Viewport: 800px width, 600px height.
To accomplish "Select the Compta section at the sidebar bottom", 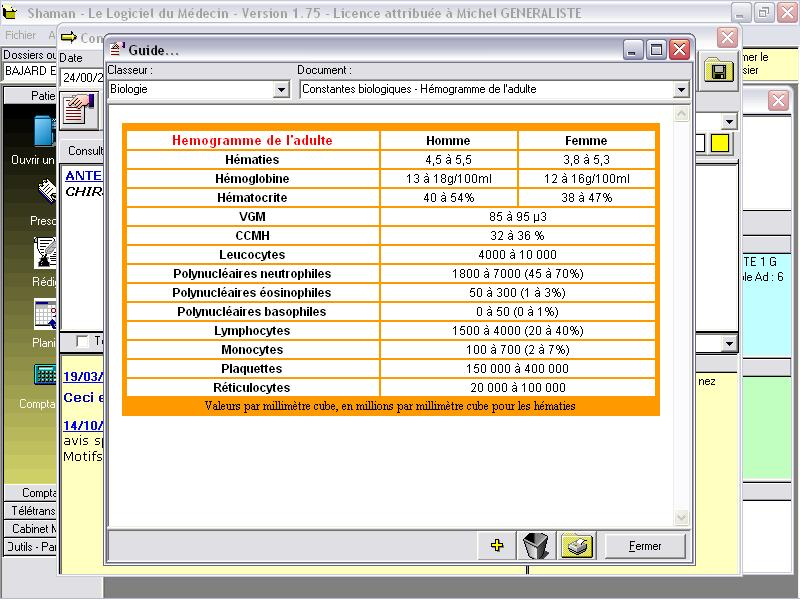I will [31, 492].
